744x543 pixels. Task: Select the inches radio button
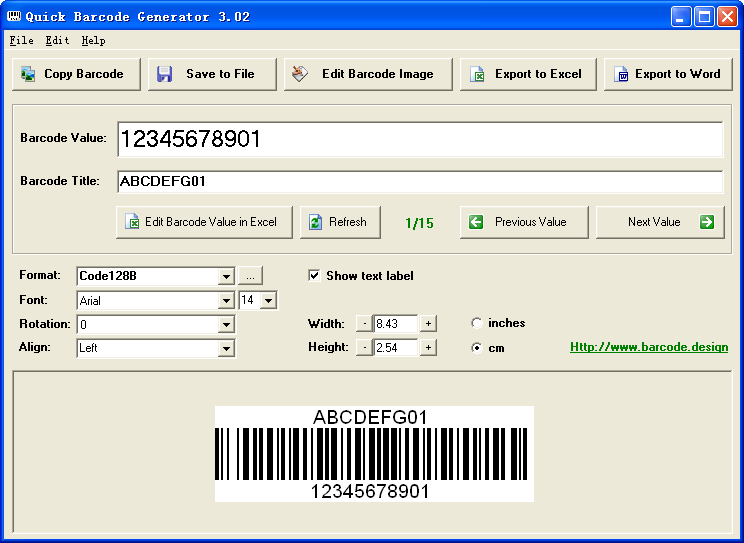click(477, 323)
